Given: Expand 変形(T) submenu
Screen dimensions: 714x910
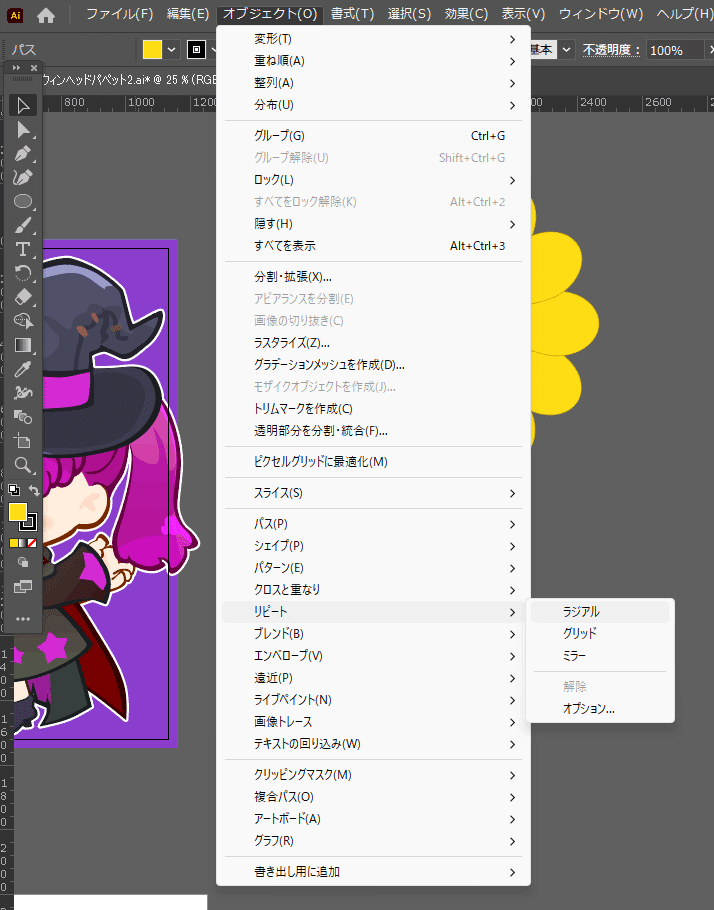Looking at the screenshot, I should click(x=373, y=39).
